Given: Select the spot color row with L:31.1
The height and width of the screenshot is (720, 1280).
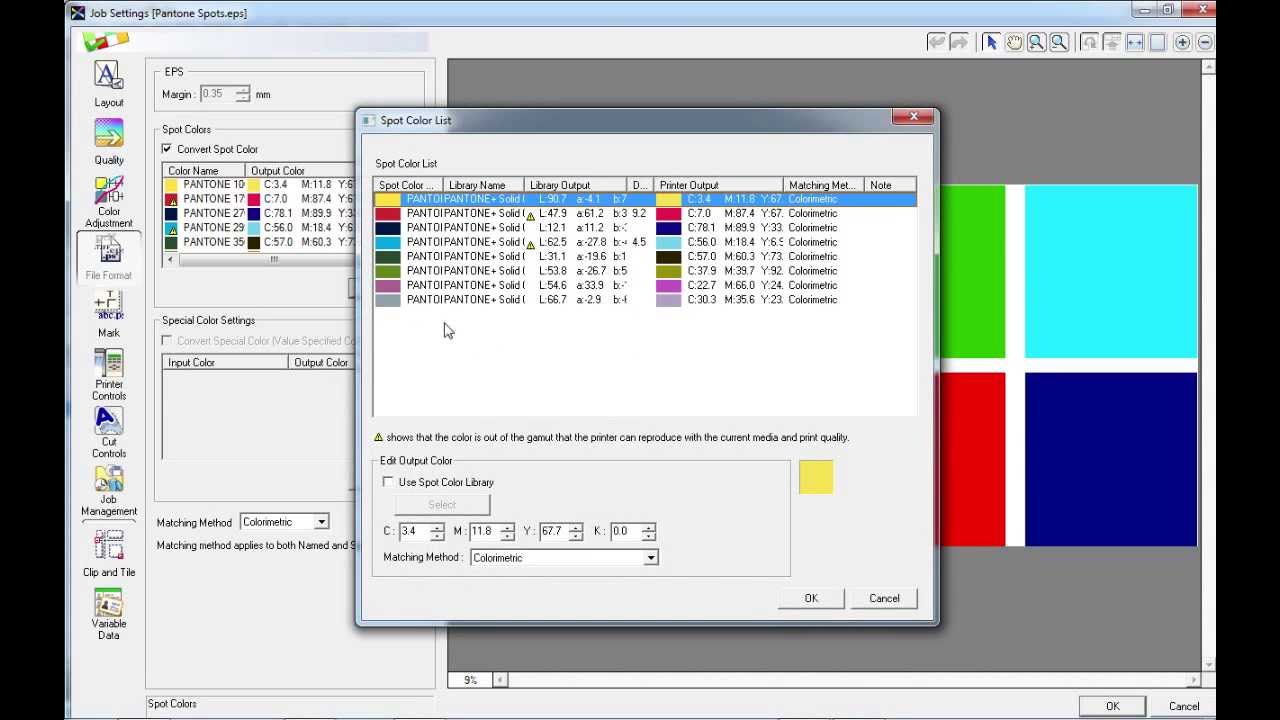Looking at the screenshot, I should point(645,257).
